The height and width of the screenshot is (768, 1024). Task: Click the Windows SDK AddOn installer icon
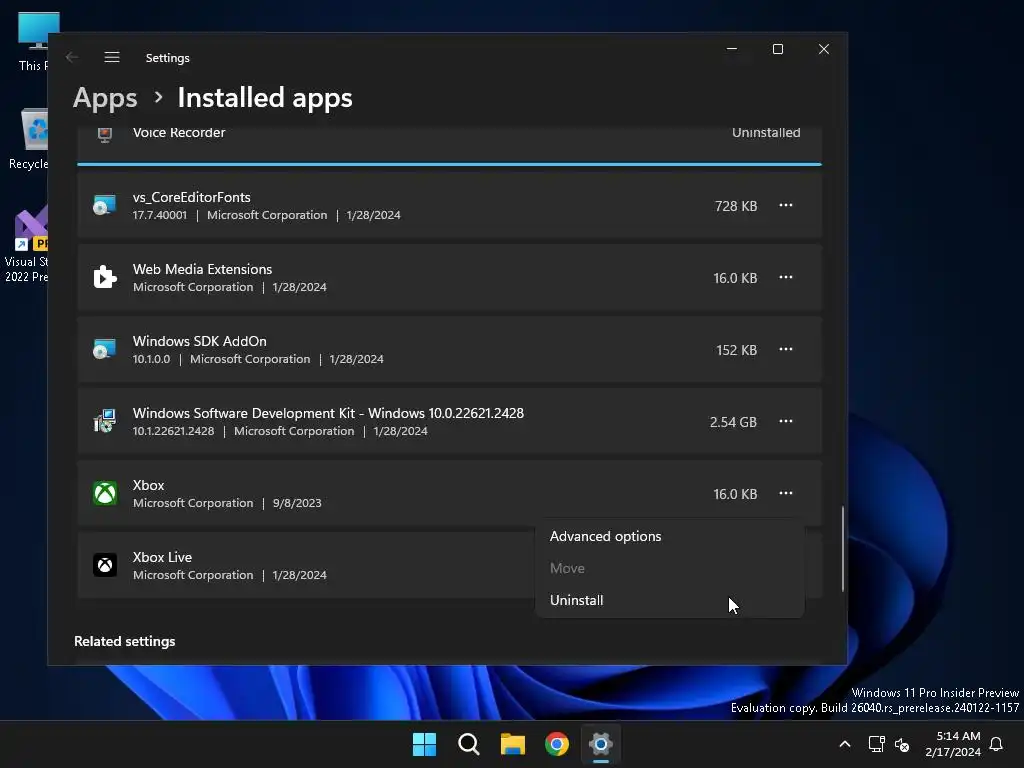click(x=104, y=349)
